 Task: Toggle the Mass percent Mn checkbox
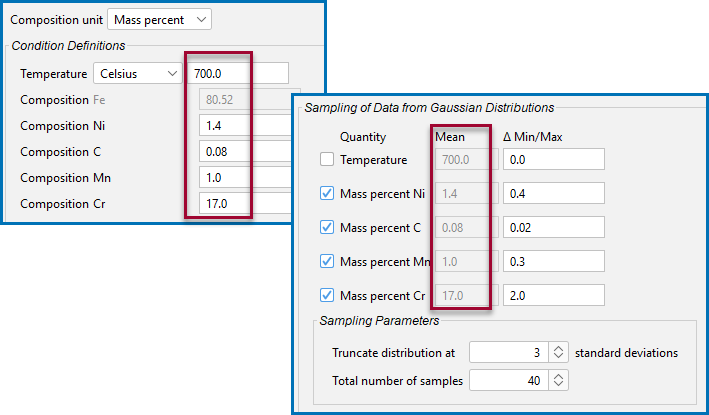coord(327,261)
